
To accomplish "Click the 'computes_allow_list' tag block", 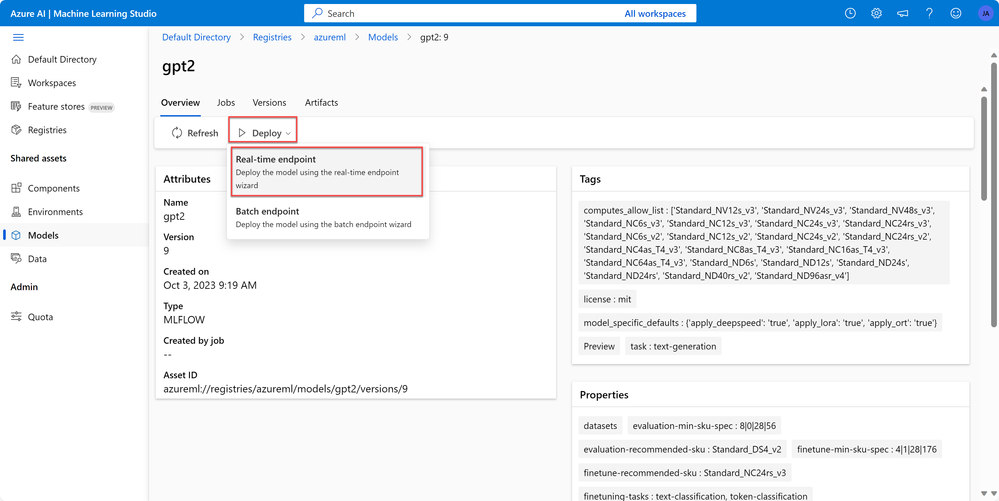I will click(x=764, y=243).
